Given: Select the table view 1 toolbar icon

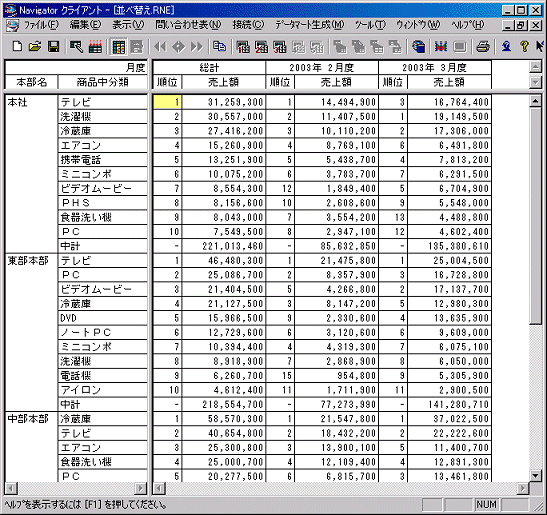Looking at the screenshot, I should click(x=243, y=46).
